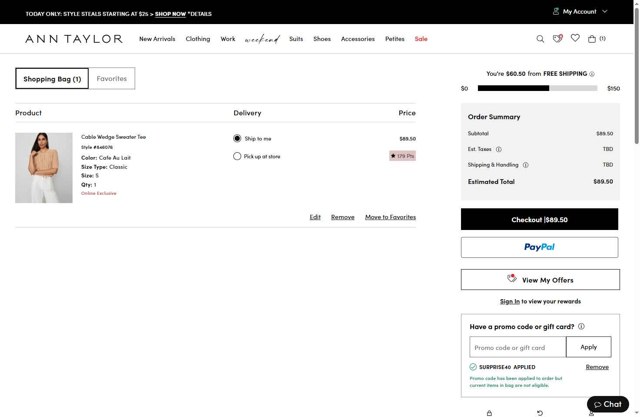Image resolution: width=640 pixels, height=417 pixels.
Task: Click the My Account person icon
Action: point(556,11)
